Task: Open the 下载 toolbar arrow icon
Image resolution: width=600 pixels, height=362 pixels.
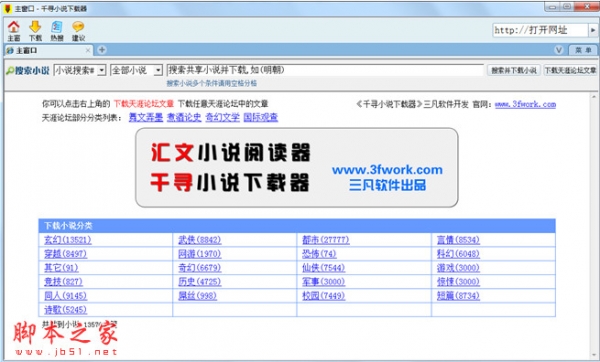Action: tap(35, 31)
